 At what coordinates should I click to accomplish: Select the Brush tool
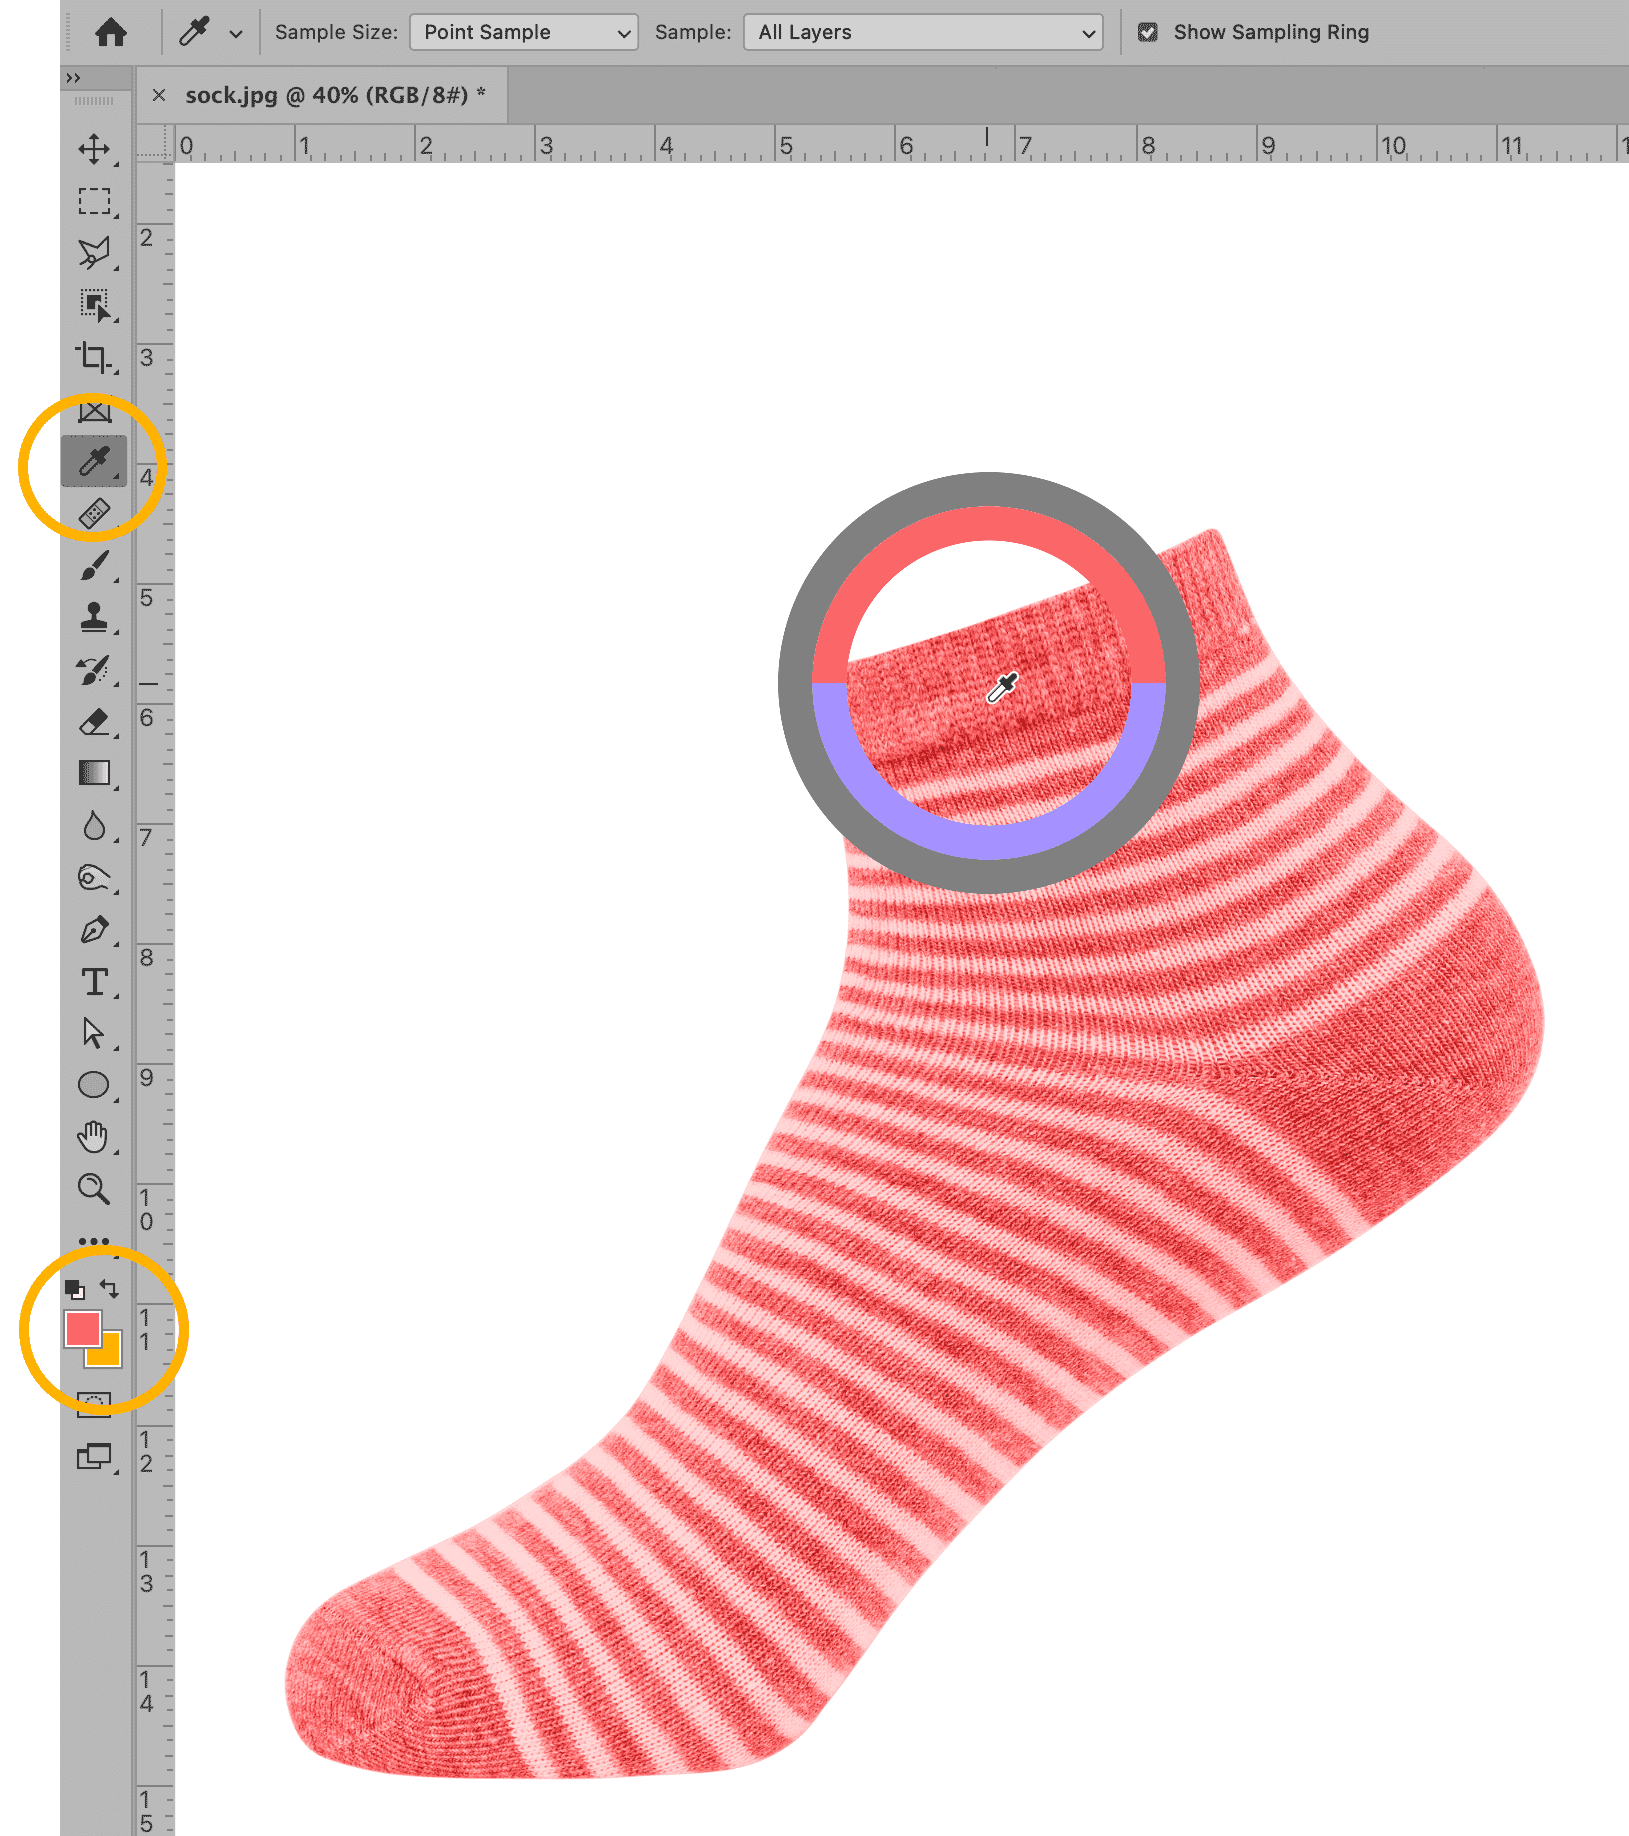coord(94,566)
